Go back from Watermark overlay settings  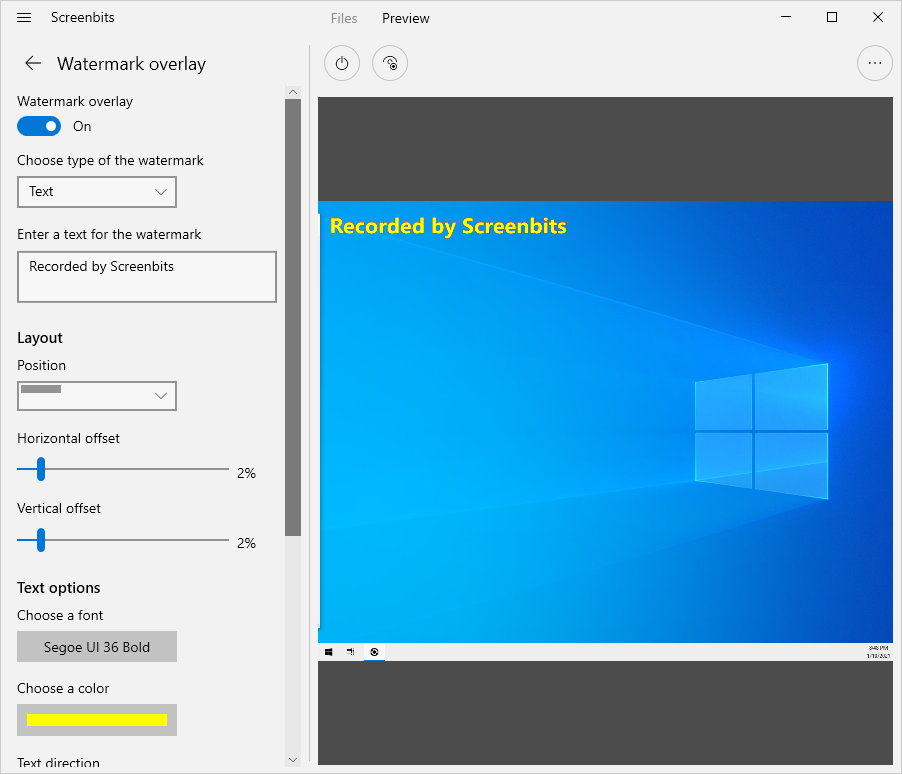[33, 63]
